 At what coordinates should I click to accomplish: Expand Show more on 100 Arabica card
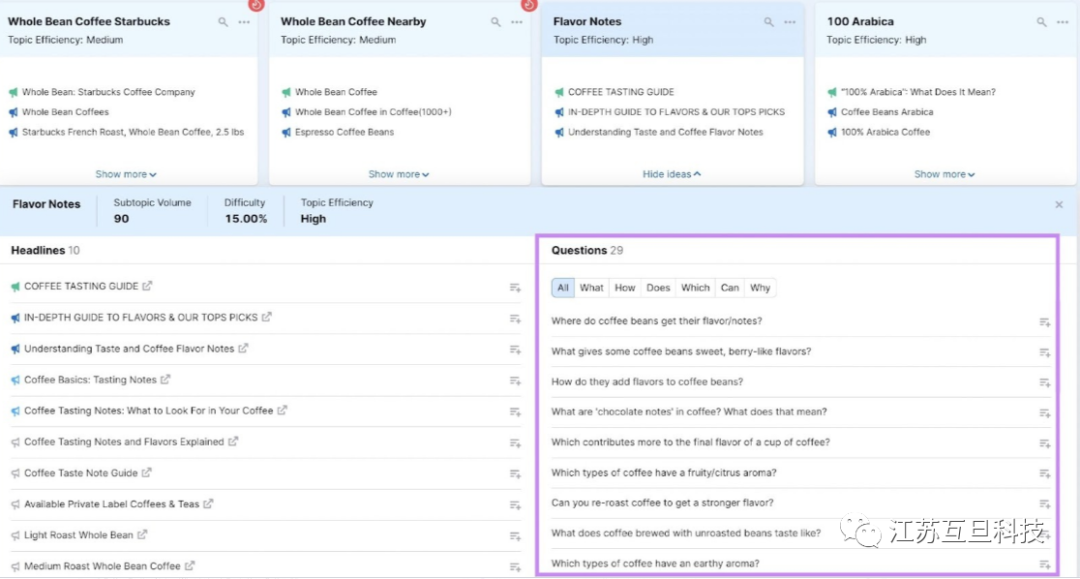tap(944, 174)
